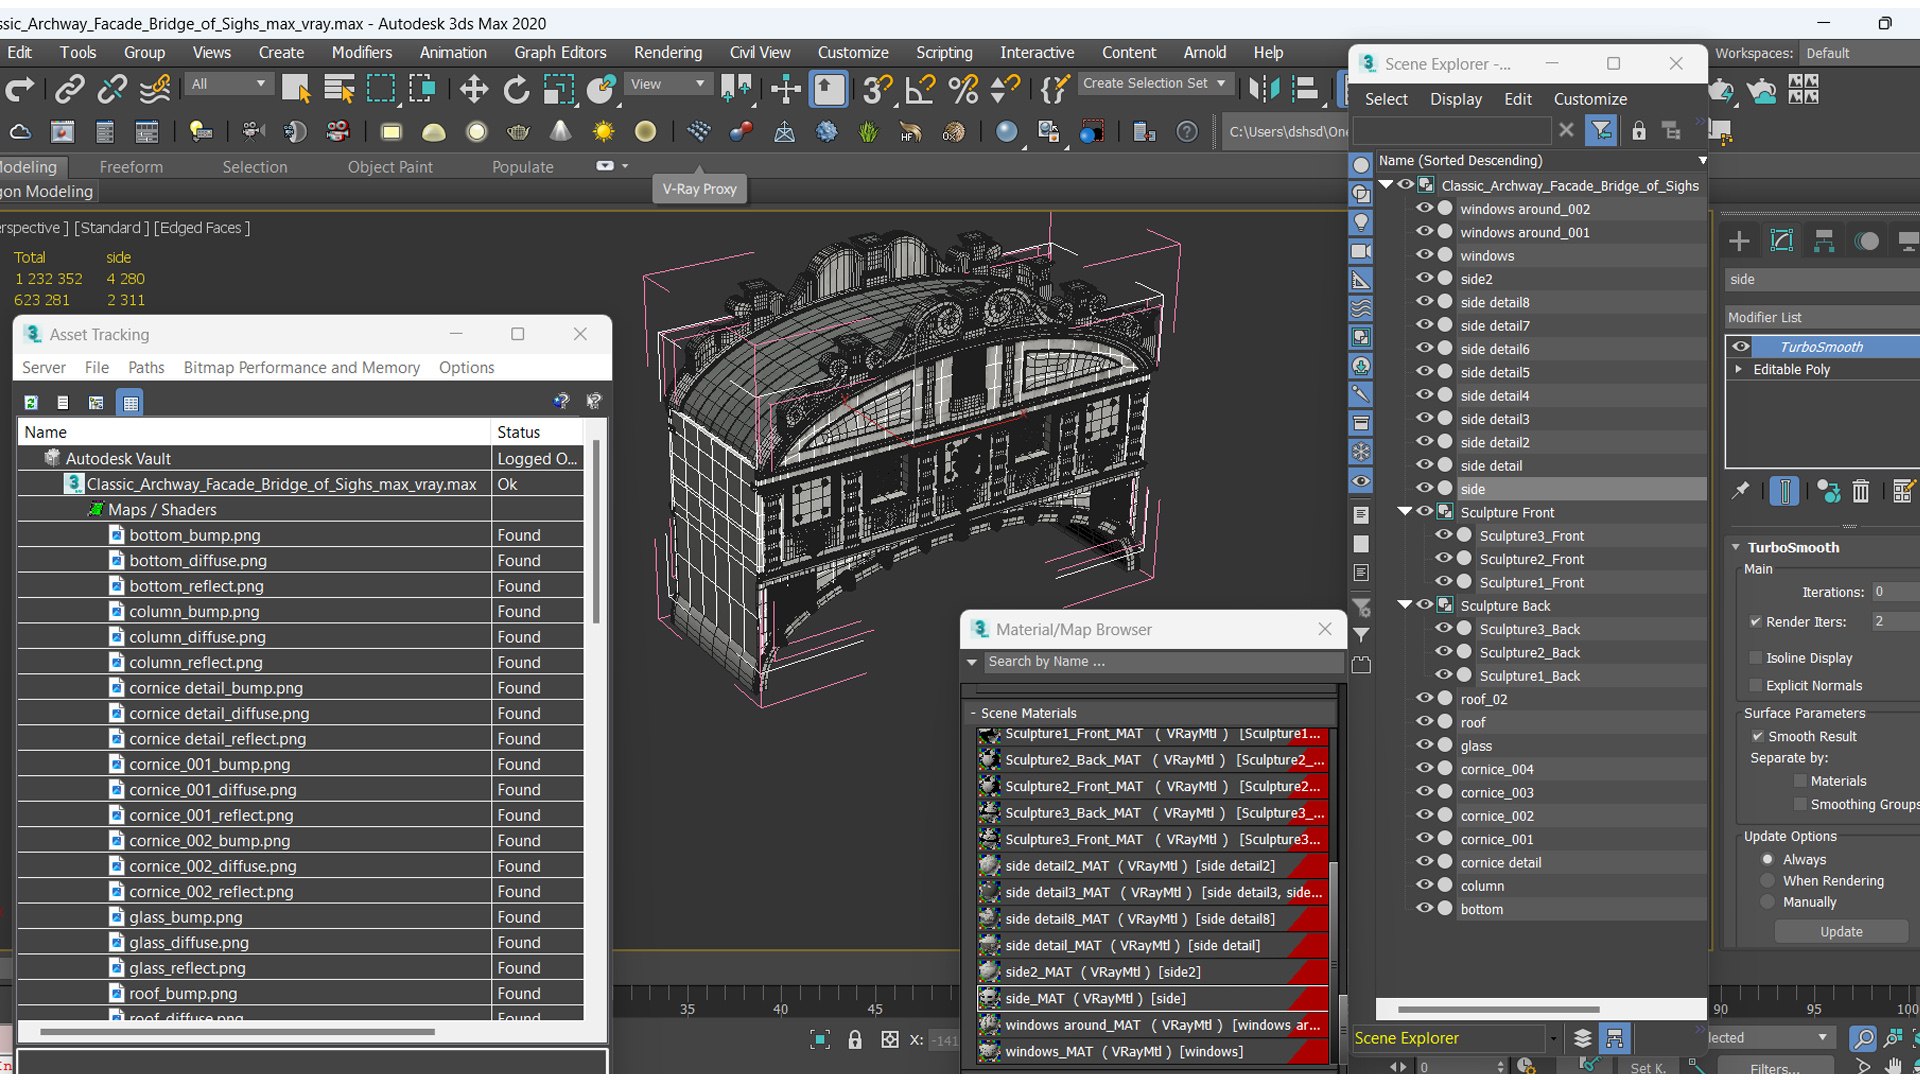
Task: Open the Create Selection Set dropdown
Action: [1155, 84]
